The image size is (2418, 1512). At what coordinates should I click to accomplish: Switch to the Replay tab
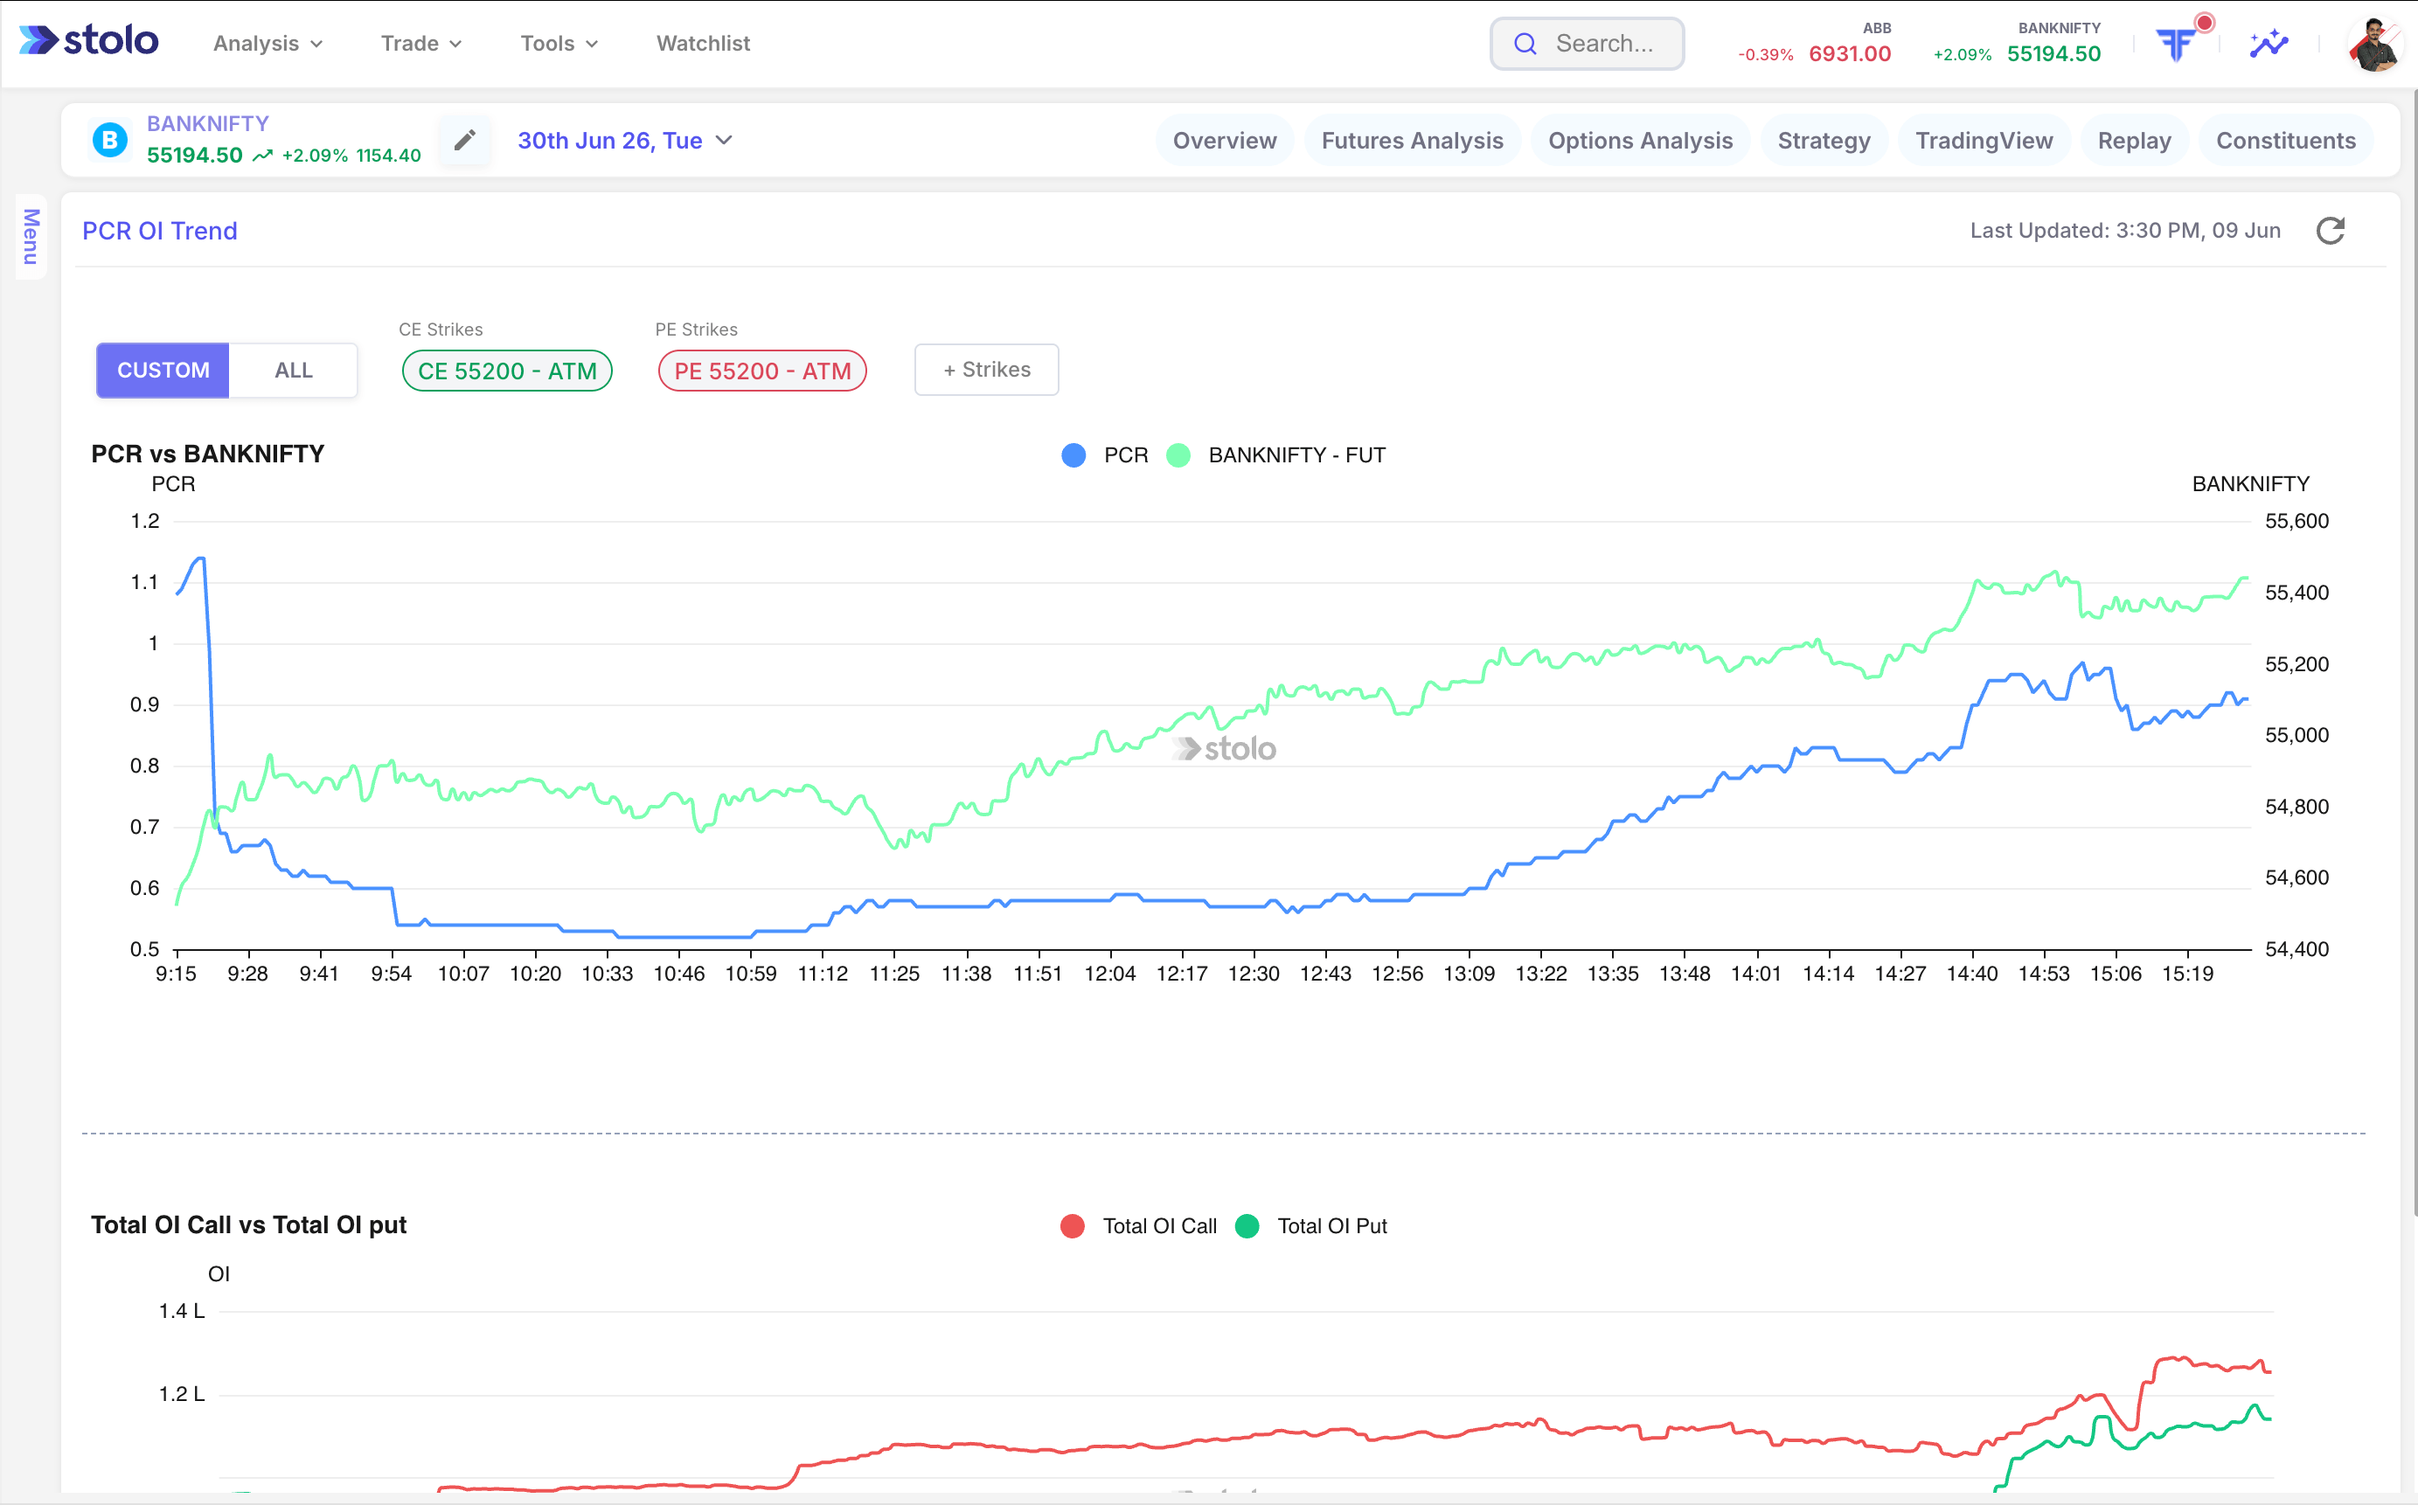(2134, 141)
